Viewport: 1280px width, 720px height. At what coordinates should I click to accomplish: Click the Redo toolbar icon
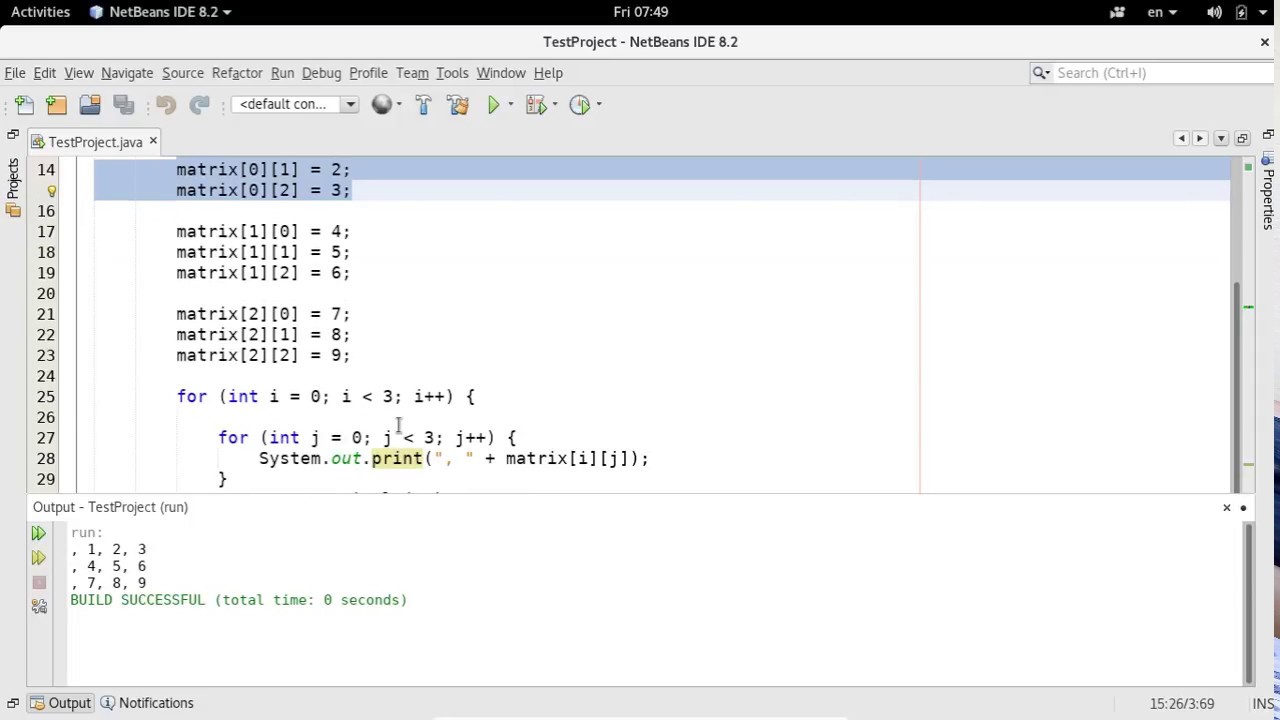point(200,104)
